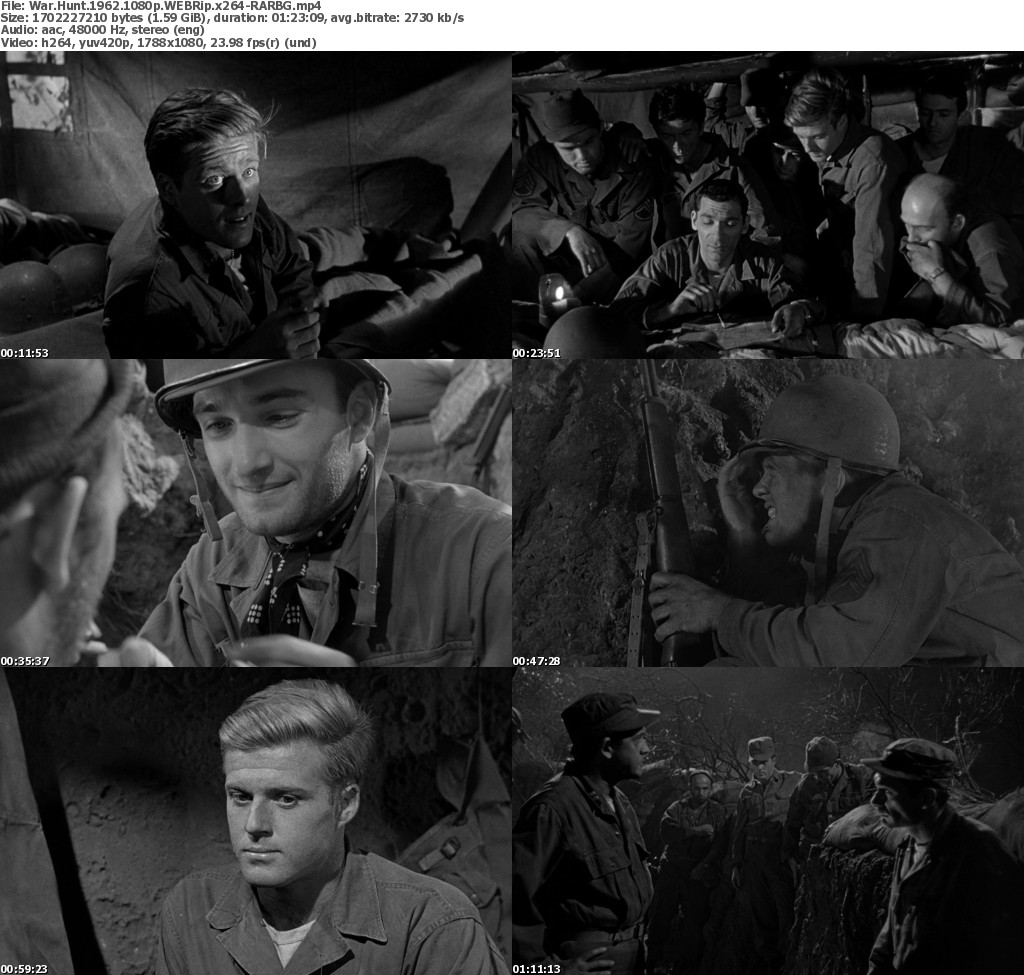This screenshot has height=975, width=1024.
Task: Click the 00:23:51 timestamp label
Action: (537, 353)
